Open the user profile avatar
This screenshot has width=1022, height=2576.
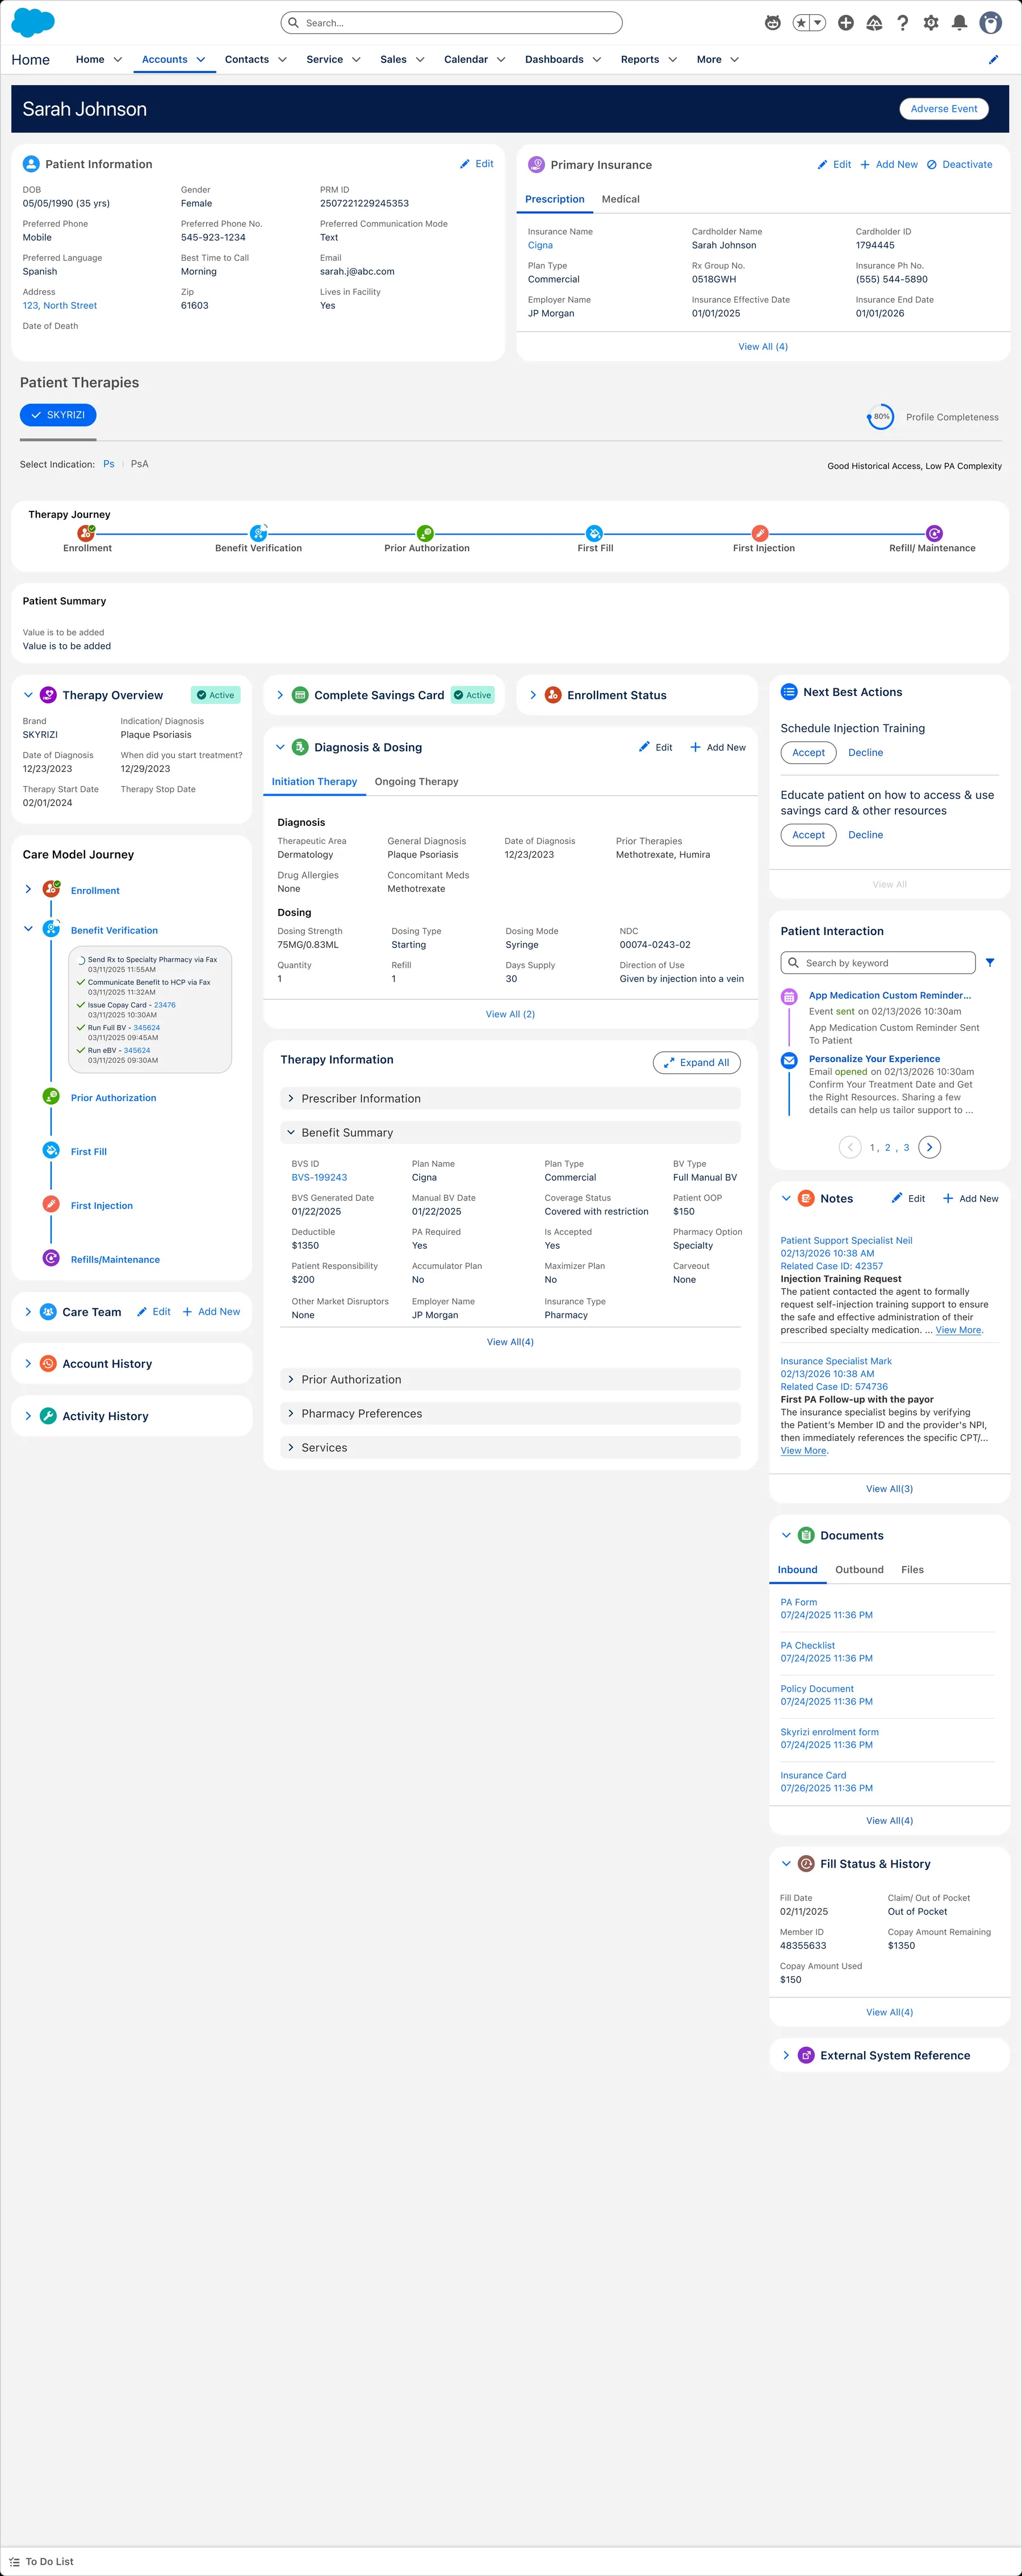coord(991,23)
